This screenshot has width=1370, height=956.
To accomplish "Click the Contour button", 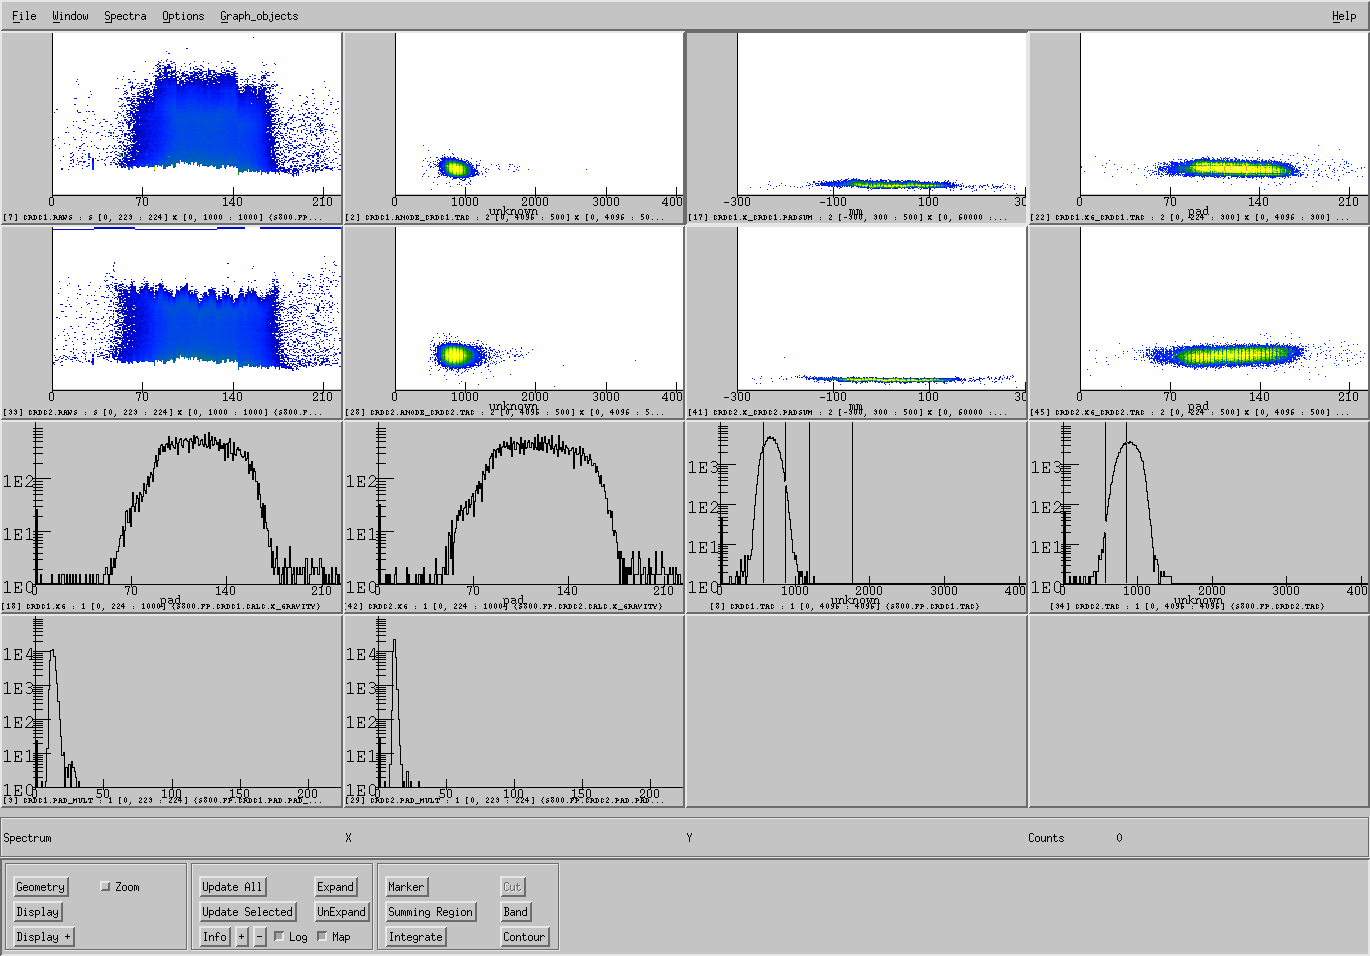I will pos(524,937).
